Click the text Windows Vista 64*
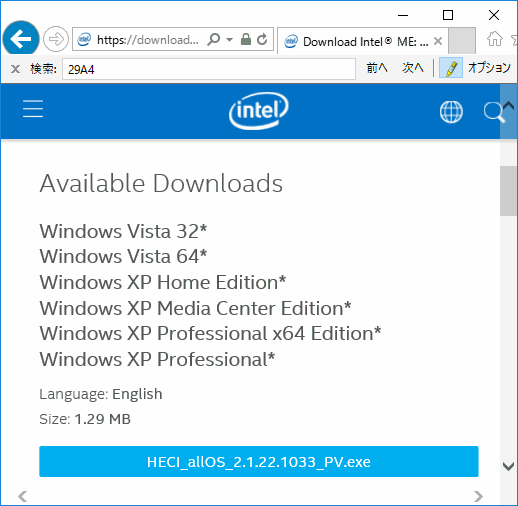The image size is (518, 506). pos(123,257)
